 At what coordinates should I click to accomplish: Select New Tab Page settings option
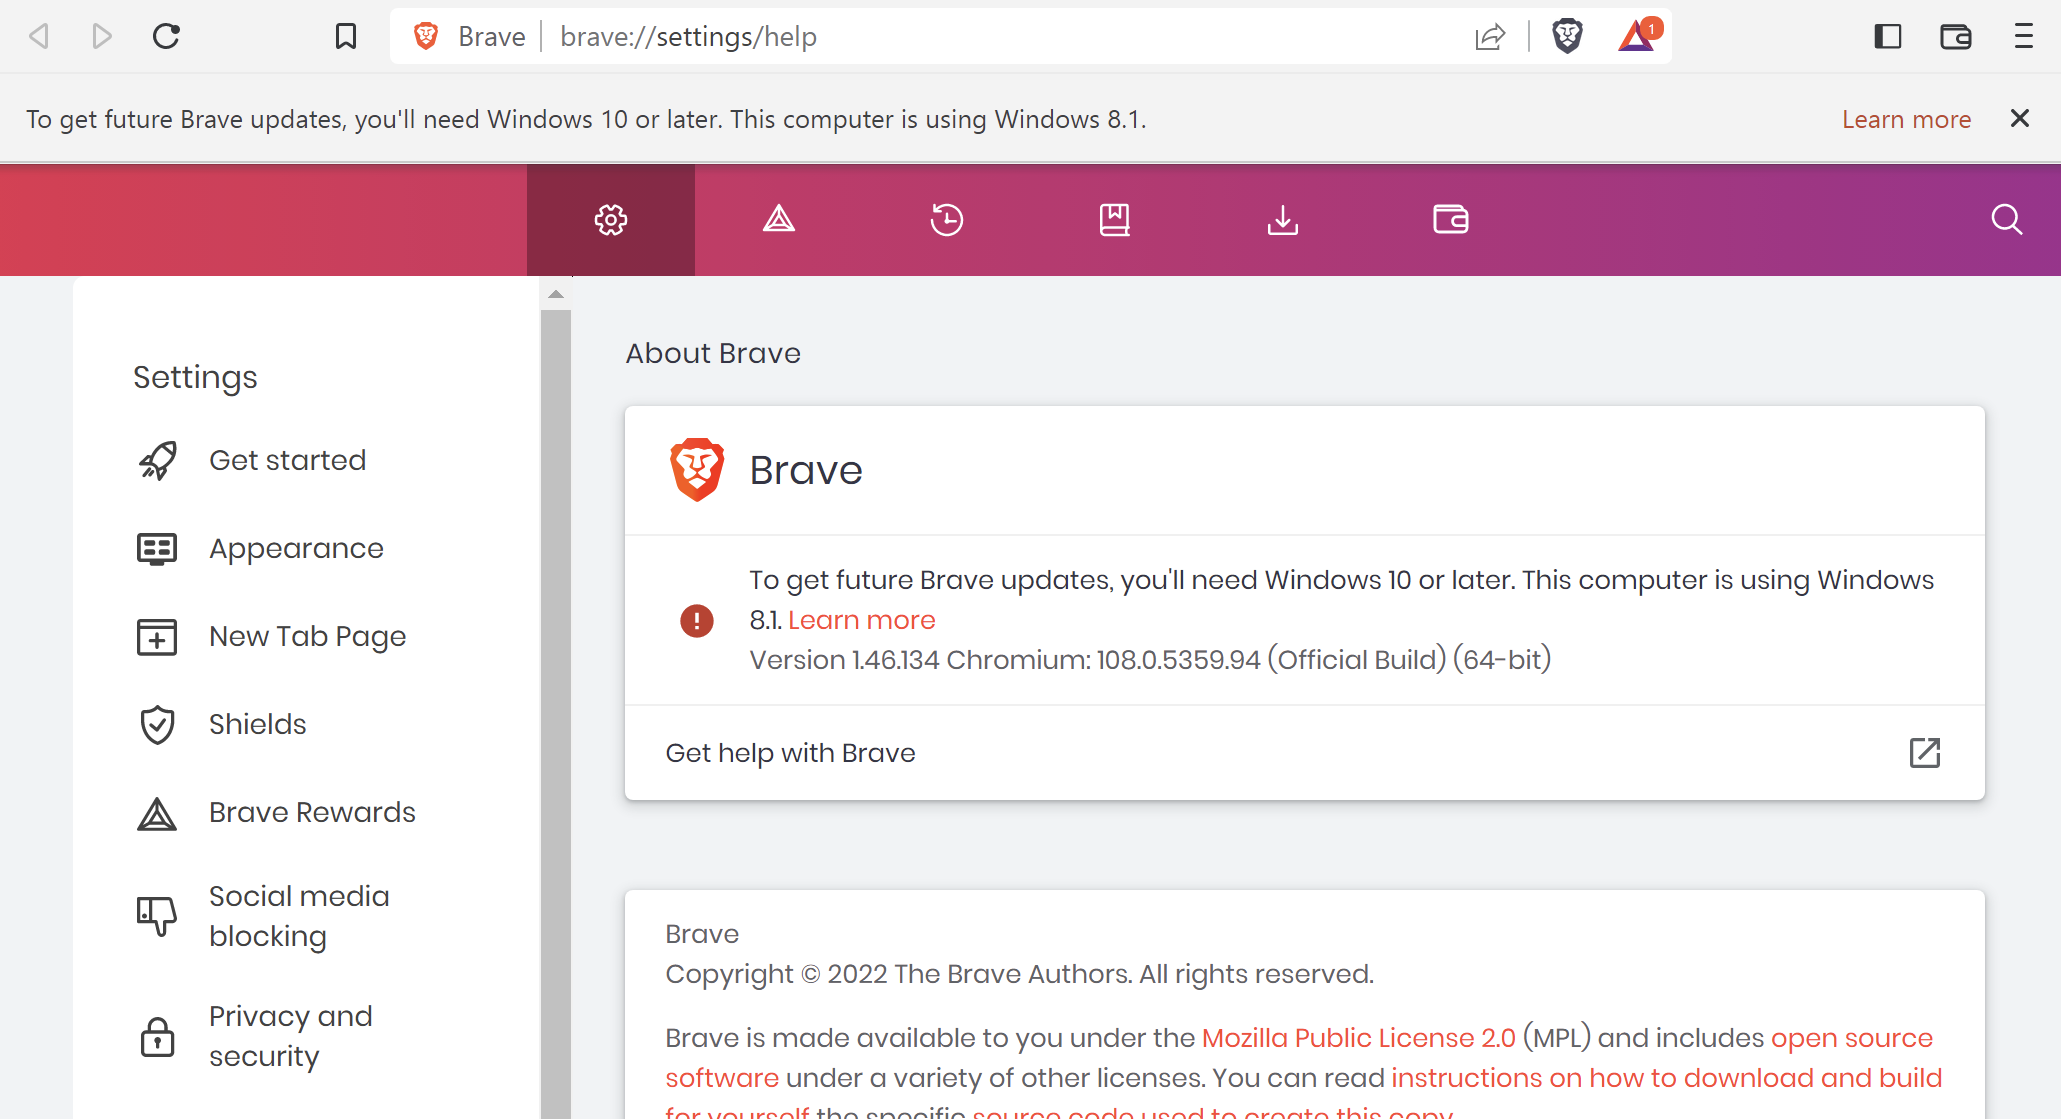click(307, 637)
